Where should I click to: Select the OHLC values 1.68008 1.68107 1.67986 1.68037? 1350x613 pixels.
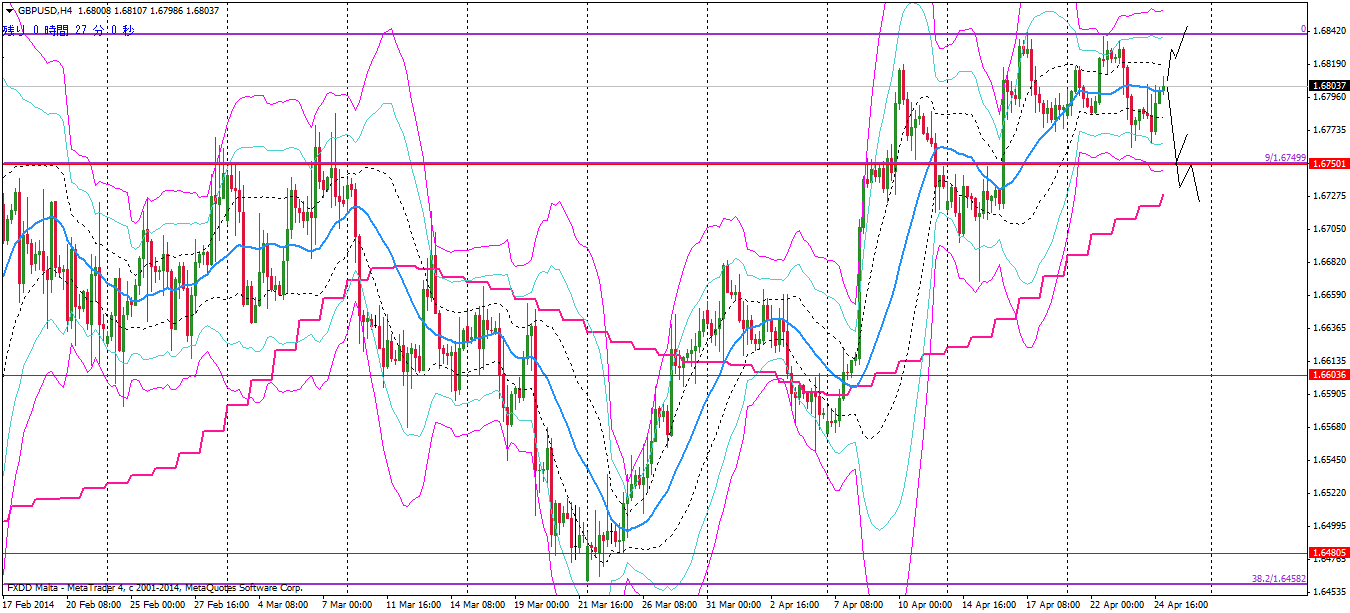pos(149,10)
